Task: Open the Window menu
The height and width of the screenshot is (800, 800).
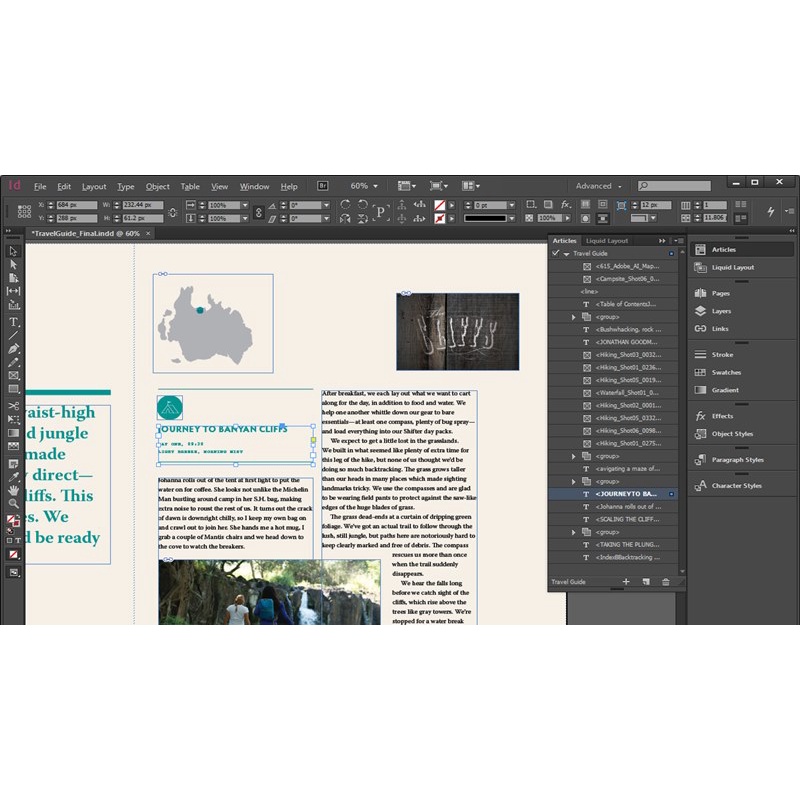Action: pos(255,186)
